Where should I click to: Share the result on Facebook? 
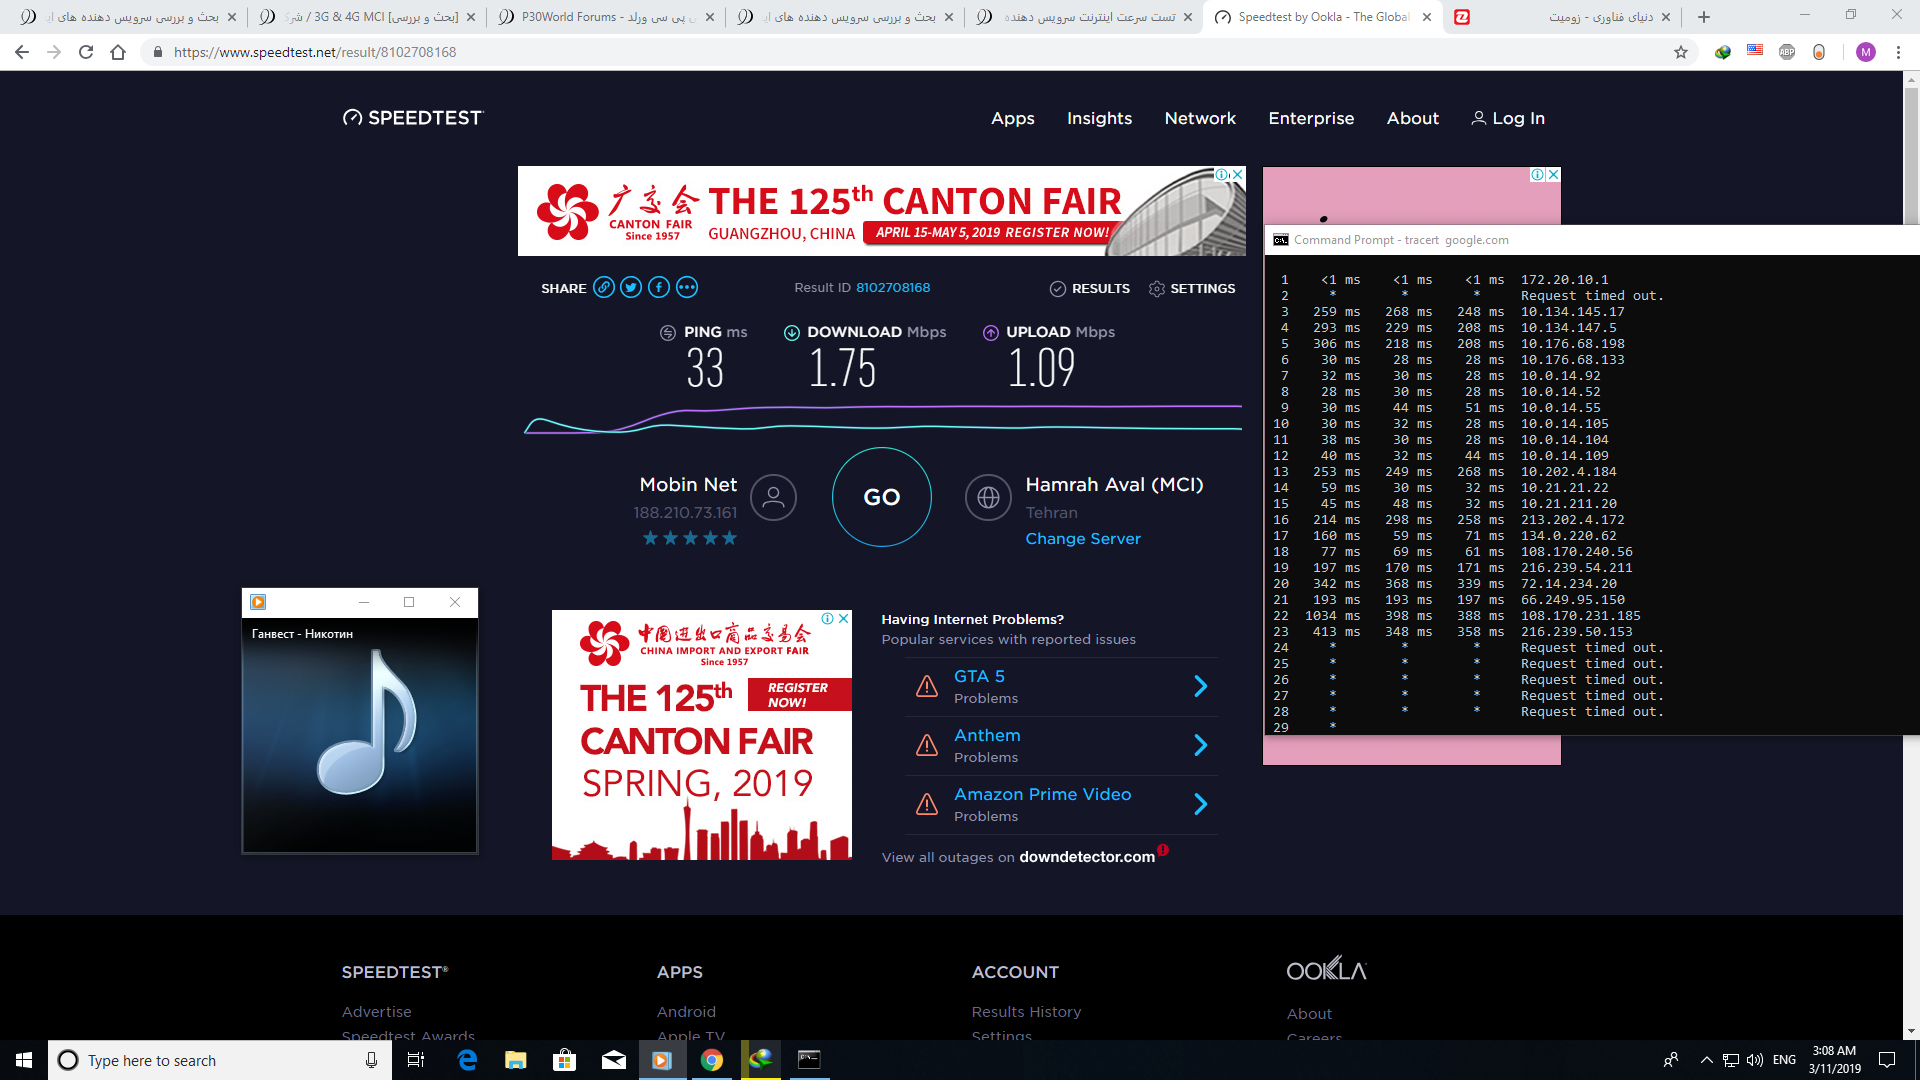click(x=659, y=288)
